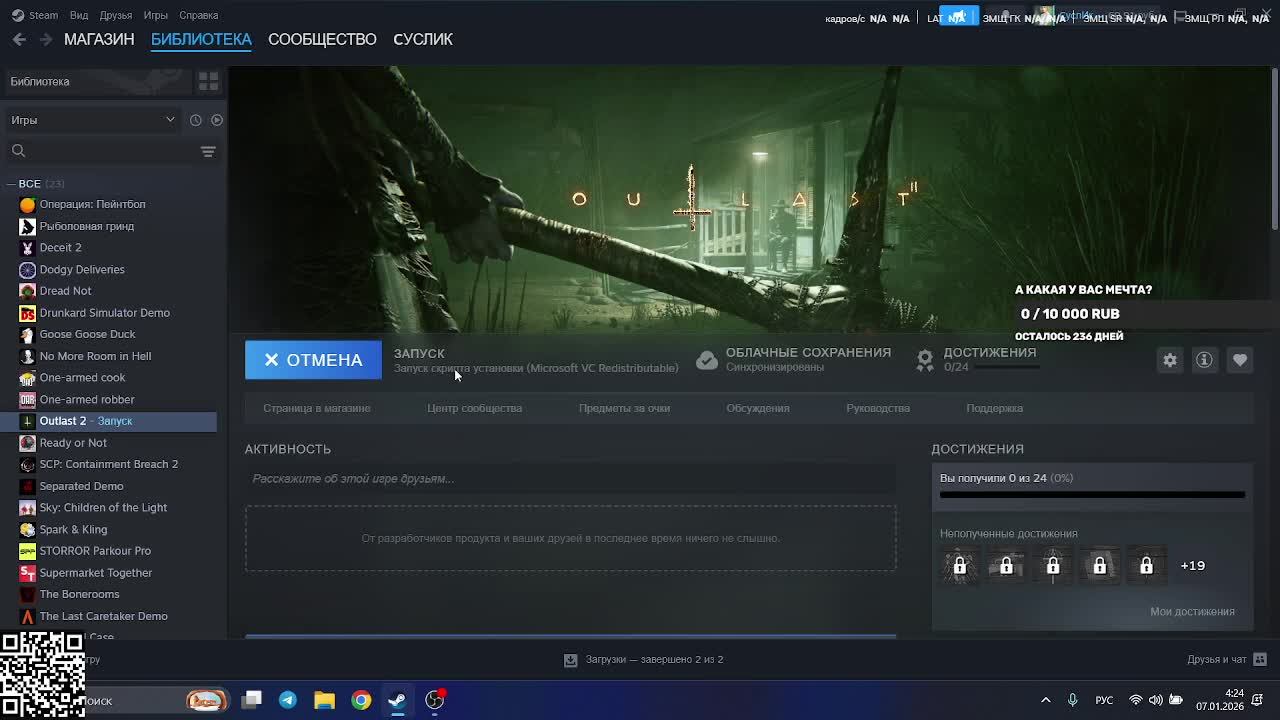The width and height of the screenshot is (1280, 720).
Task: Click the microphone tray icon
Action: point(1072,700)
